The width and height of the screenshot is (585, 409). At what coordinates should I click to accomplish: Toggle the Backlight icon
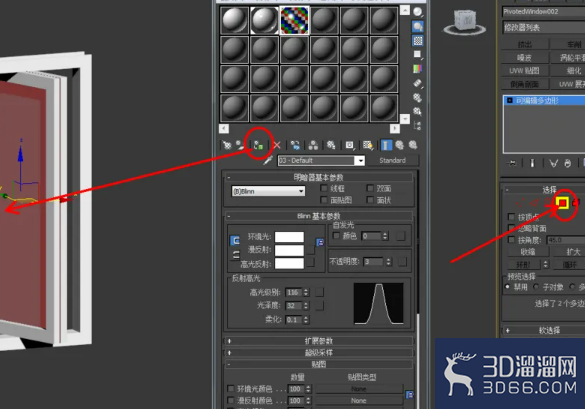point(417,26)
